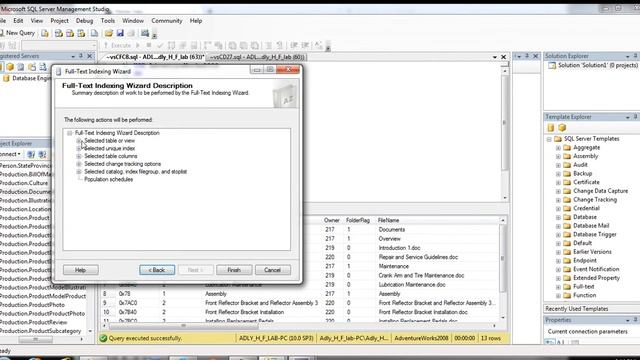This screenshot has width=640, height=360.
Task: Open the active documents dropdown arrow beside the tab close X
Action: (495, 57)
